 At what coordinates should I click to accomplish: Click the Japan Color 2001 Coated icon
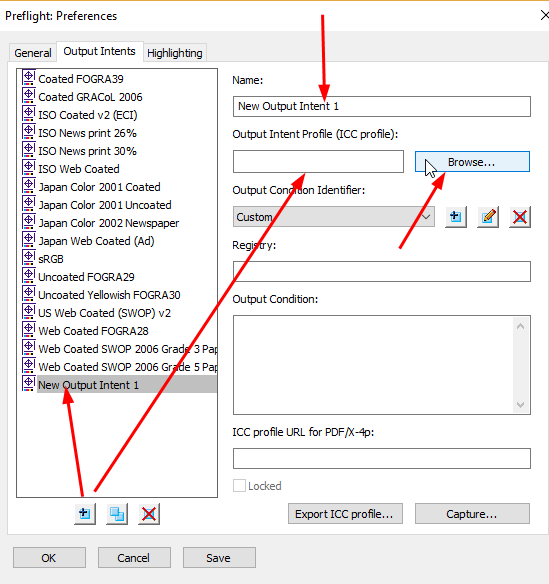coord(29,185)
